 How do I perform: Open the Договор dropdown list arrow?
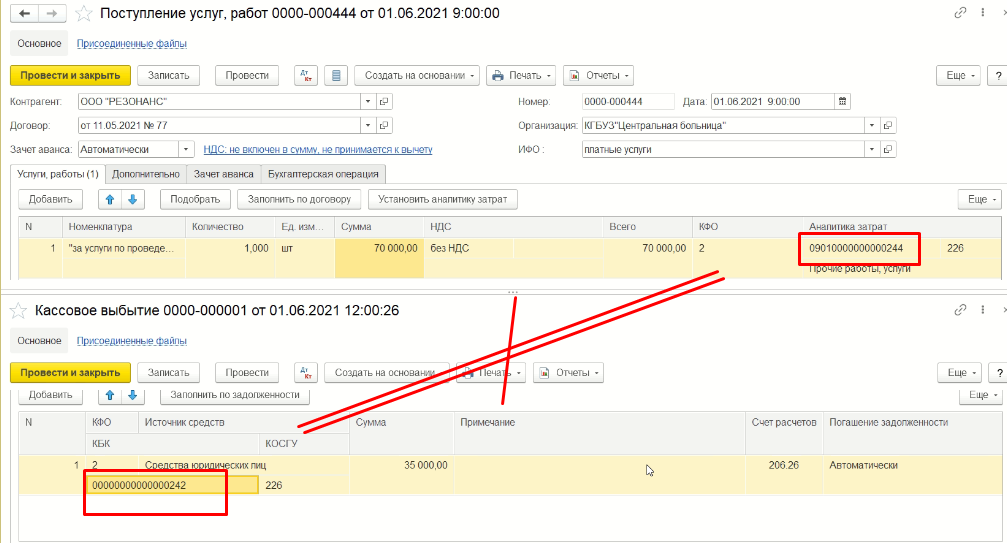368,125
